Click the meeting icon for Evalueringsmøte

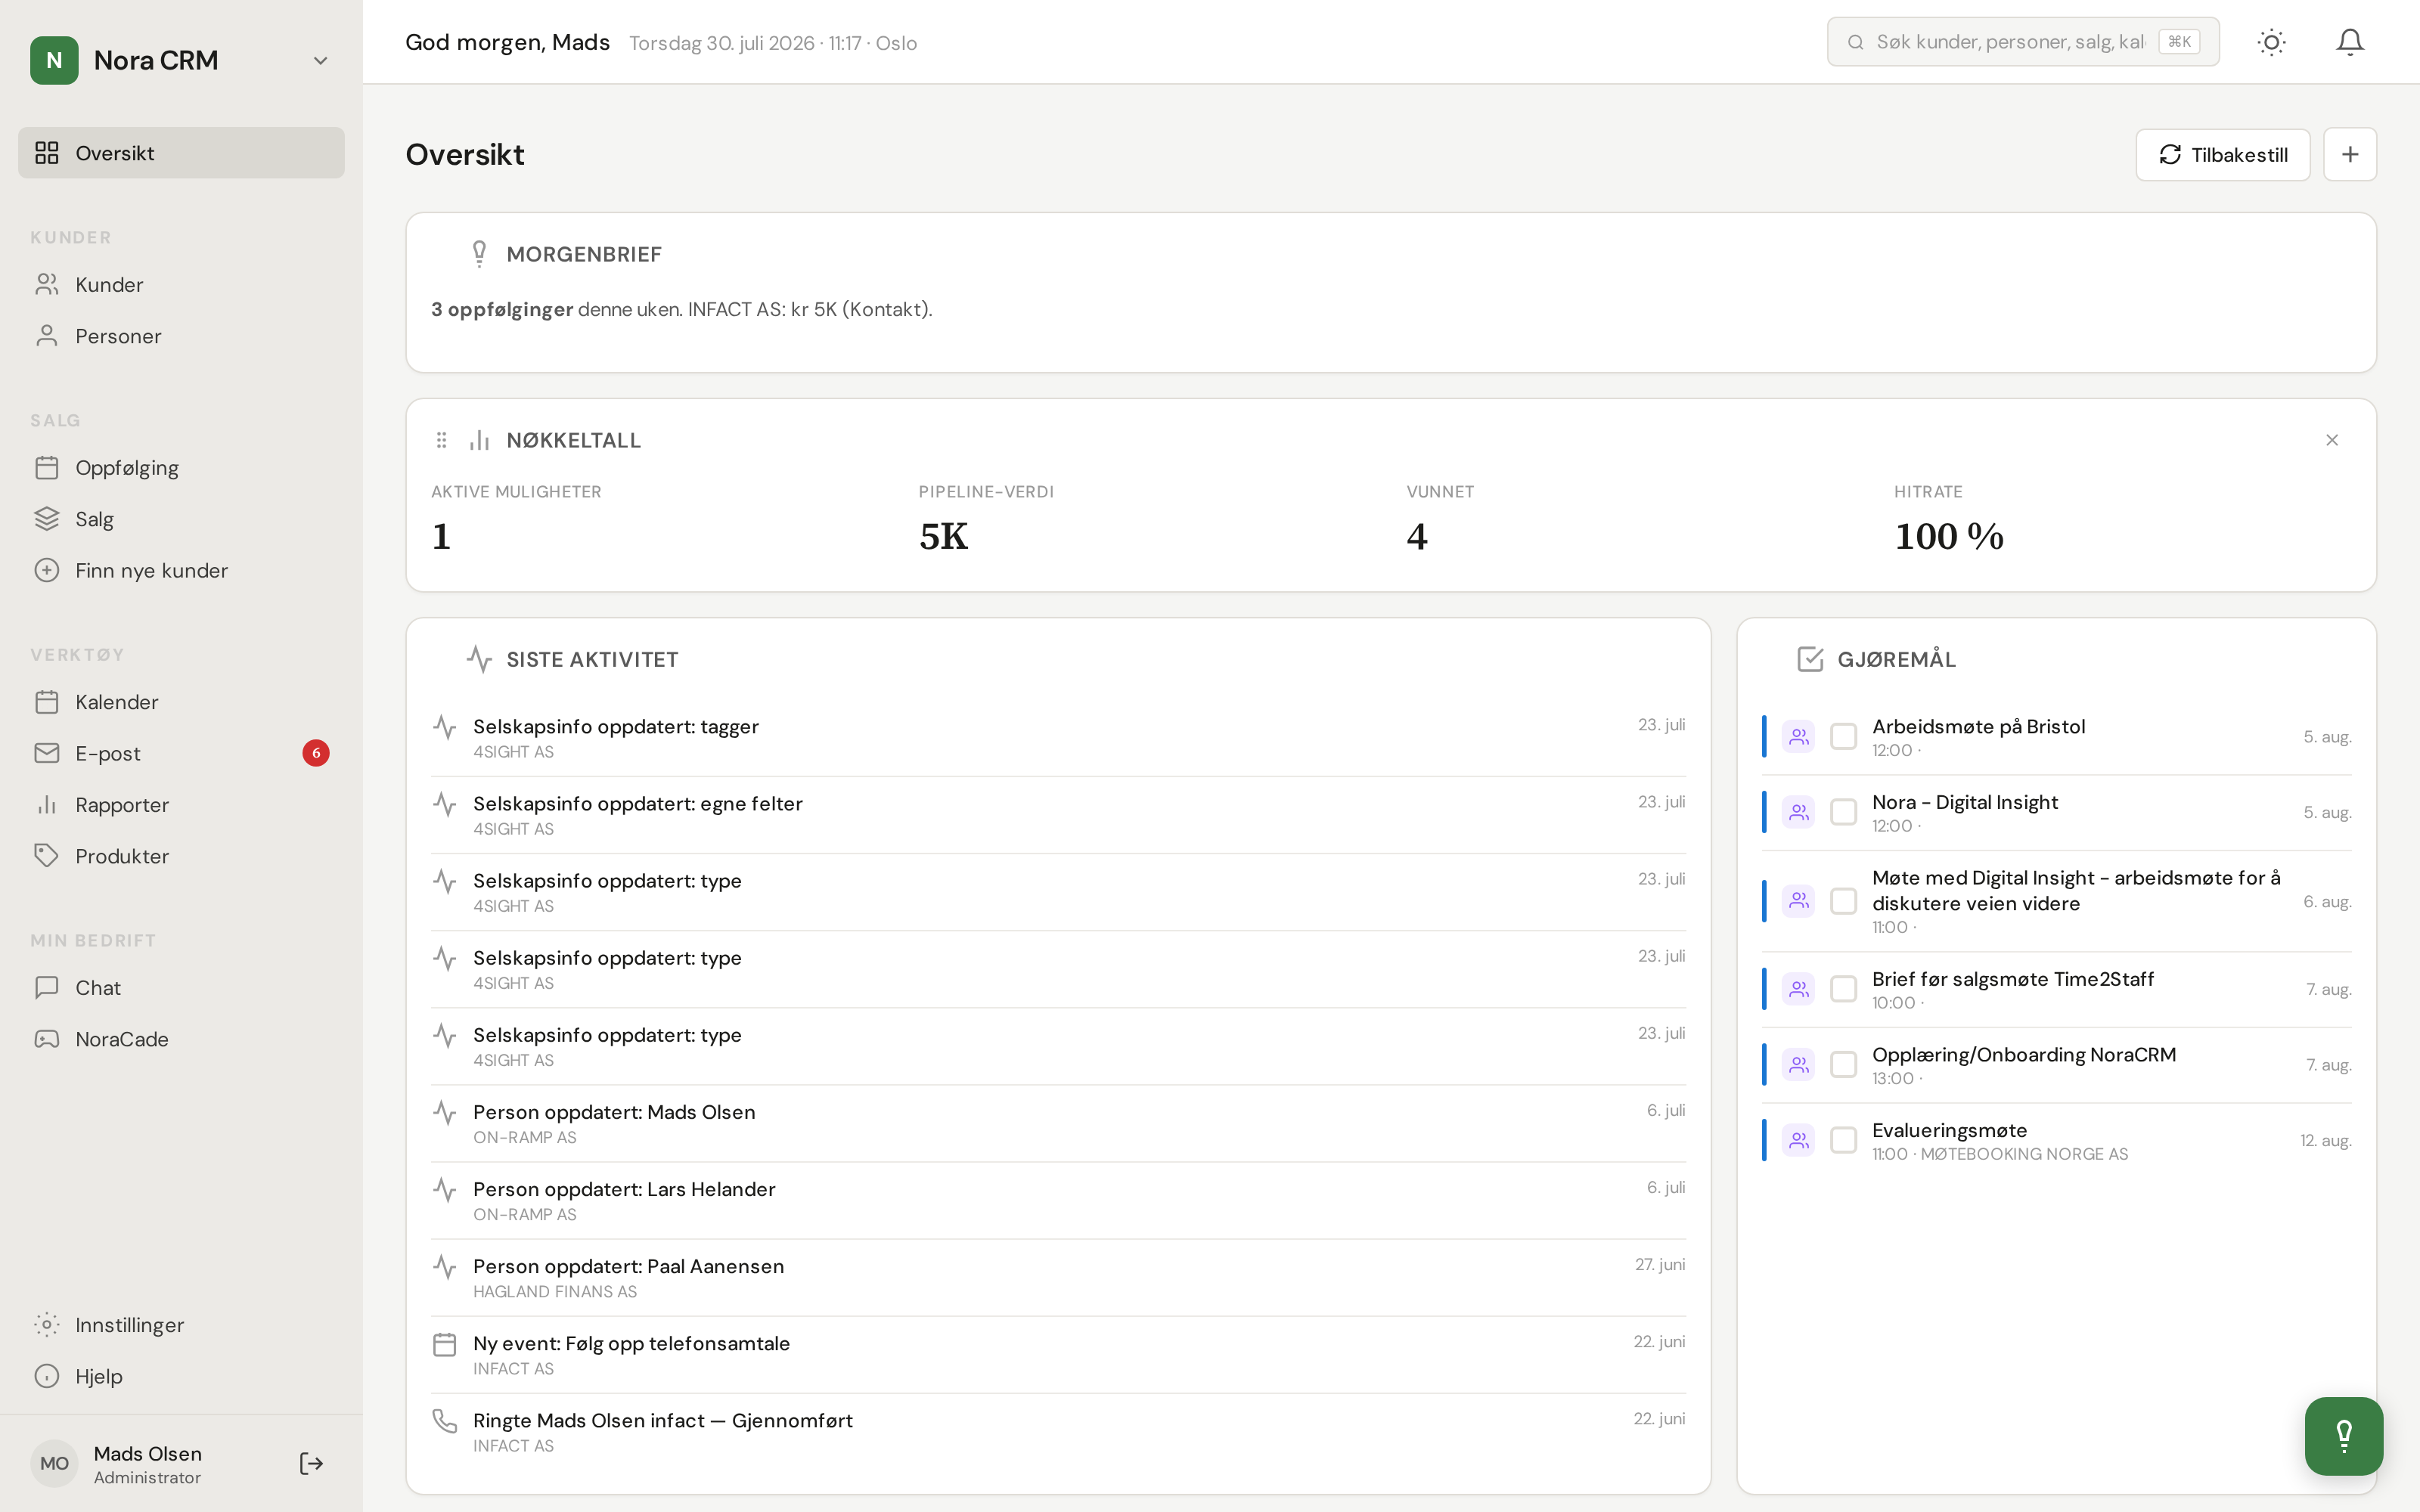(x=1798, y=1140)
